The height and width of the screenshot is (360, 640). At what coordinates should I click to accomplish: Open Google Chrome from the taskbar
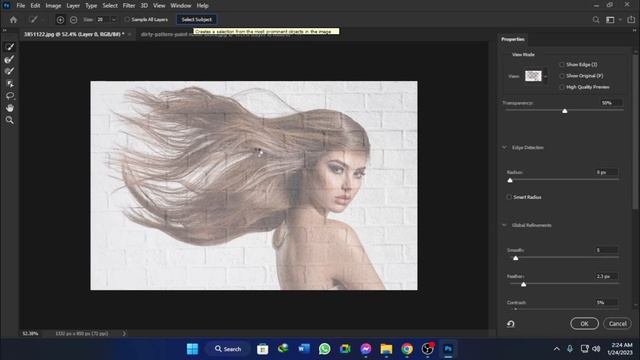(407, 349)
